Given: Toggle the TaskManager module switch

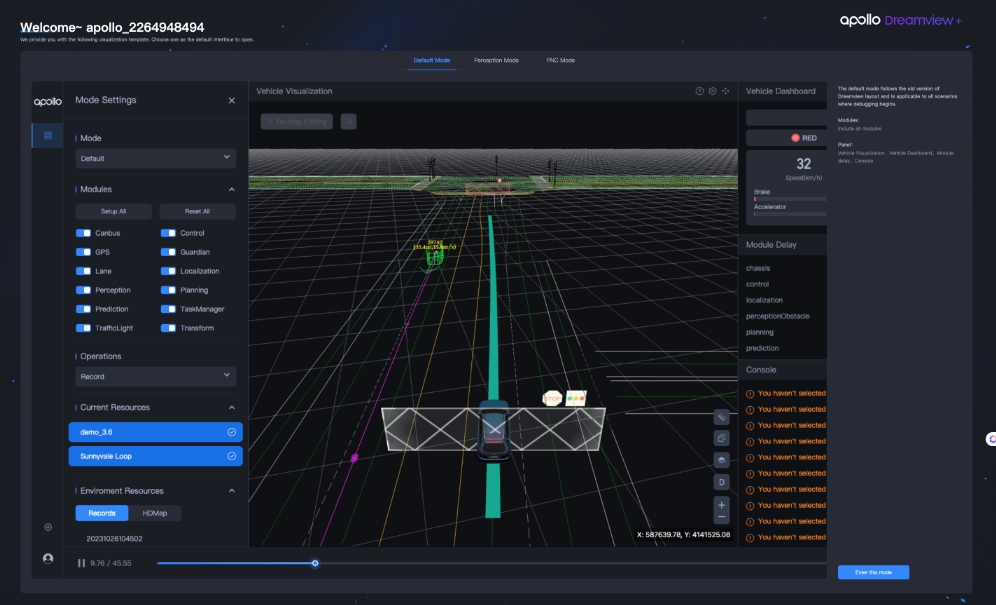Looking at the screenshot, I should point(168,309).
